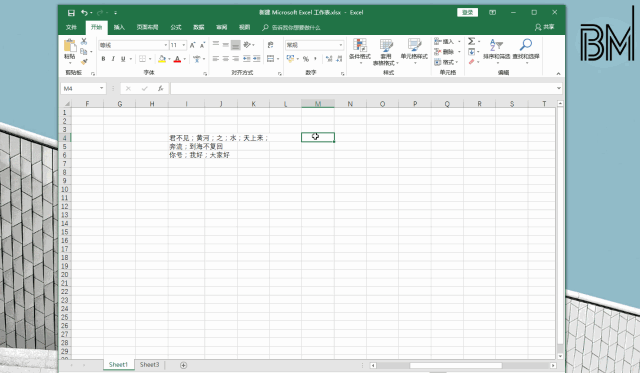Open the font size 11 dropdown
This screenshot has height=373, width=640.
[x=184, y=45]
